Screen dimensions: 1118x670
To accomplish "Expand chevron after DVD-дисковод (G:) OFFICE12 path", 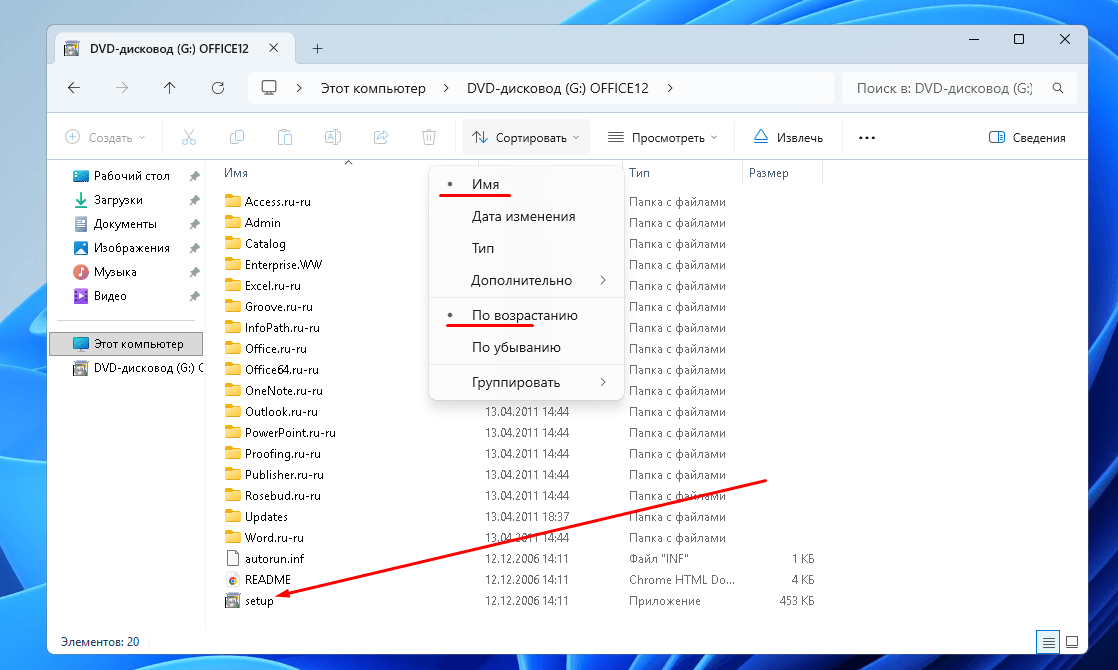I will coord(670,88).
